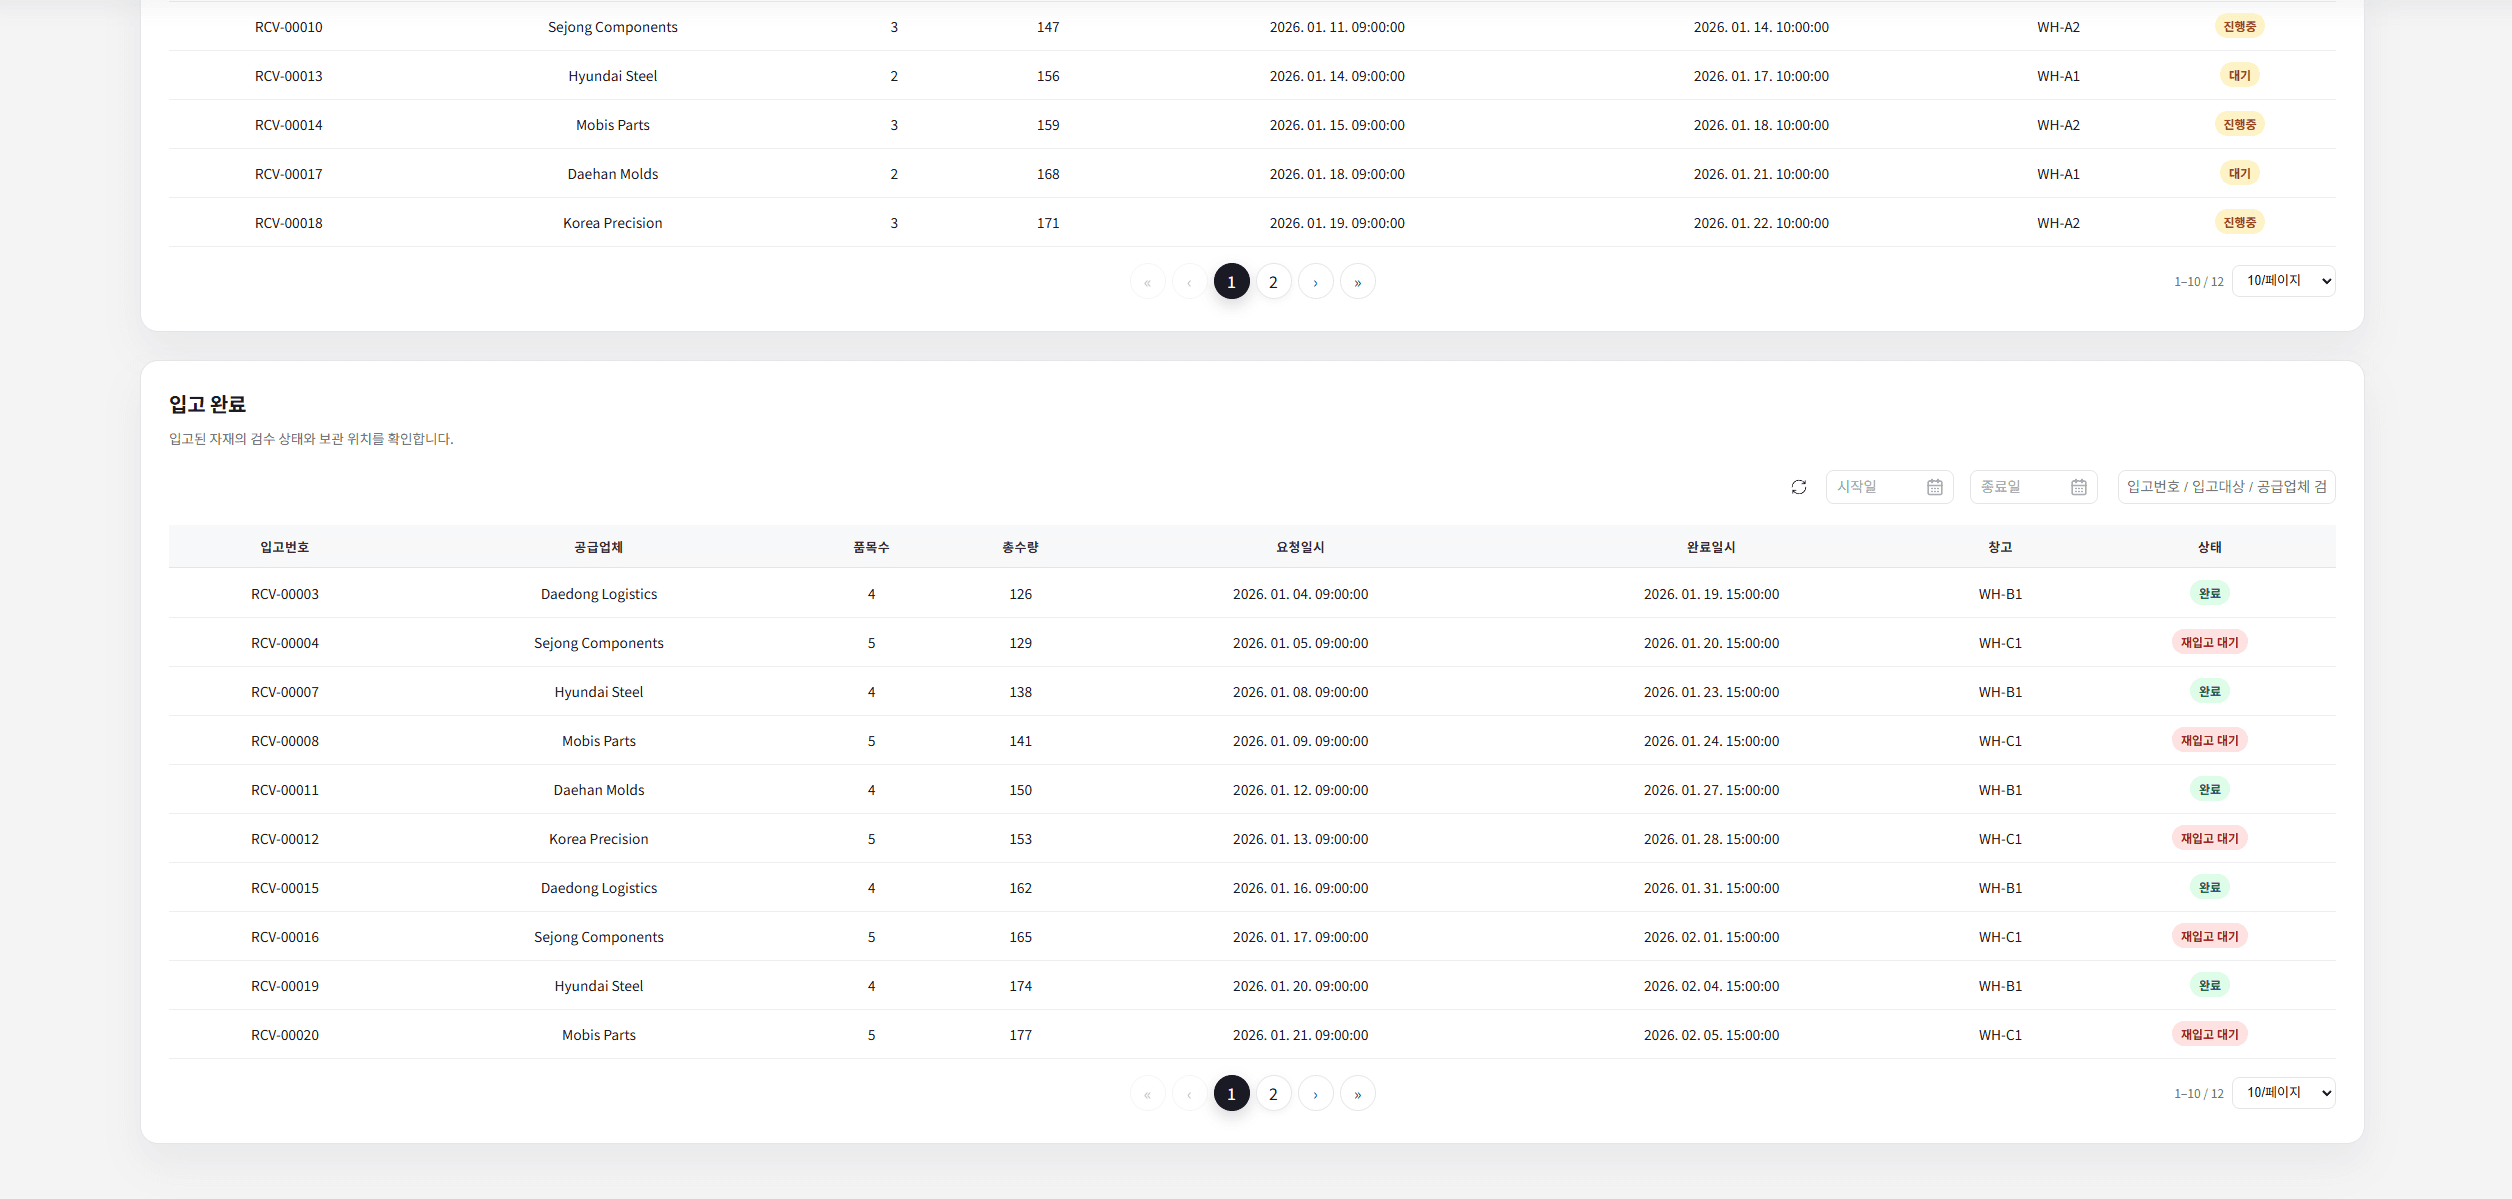Click 완료 status badge for RCV-00003
Screen dimensions: 2512x1199
(x=2209, y=593)
